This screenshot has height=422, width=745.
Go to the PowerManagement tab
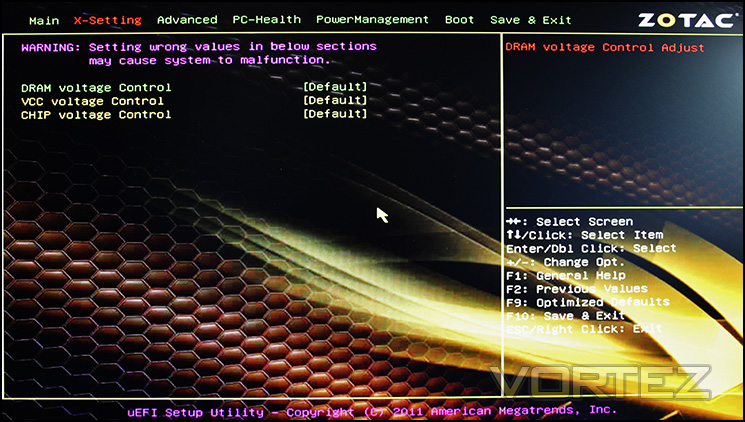tap(372, 20)
